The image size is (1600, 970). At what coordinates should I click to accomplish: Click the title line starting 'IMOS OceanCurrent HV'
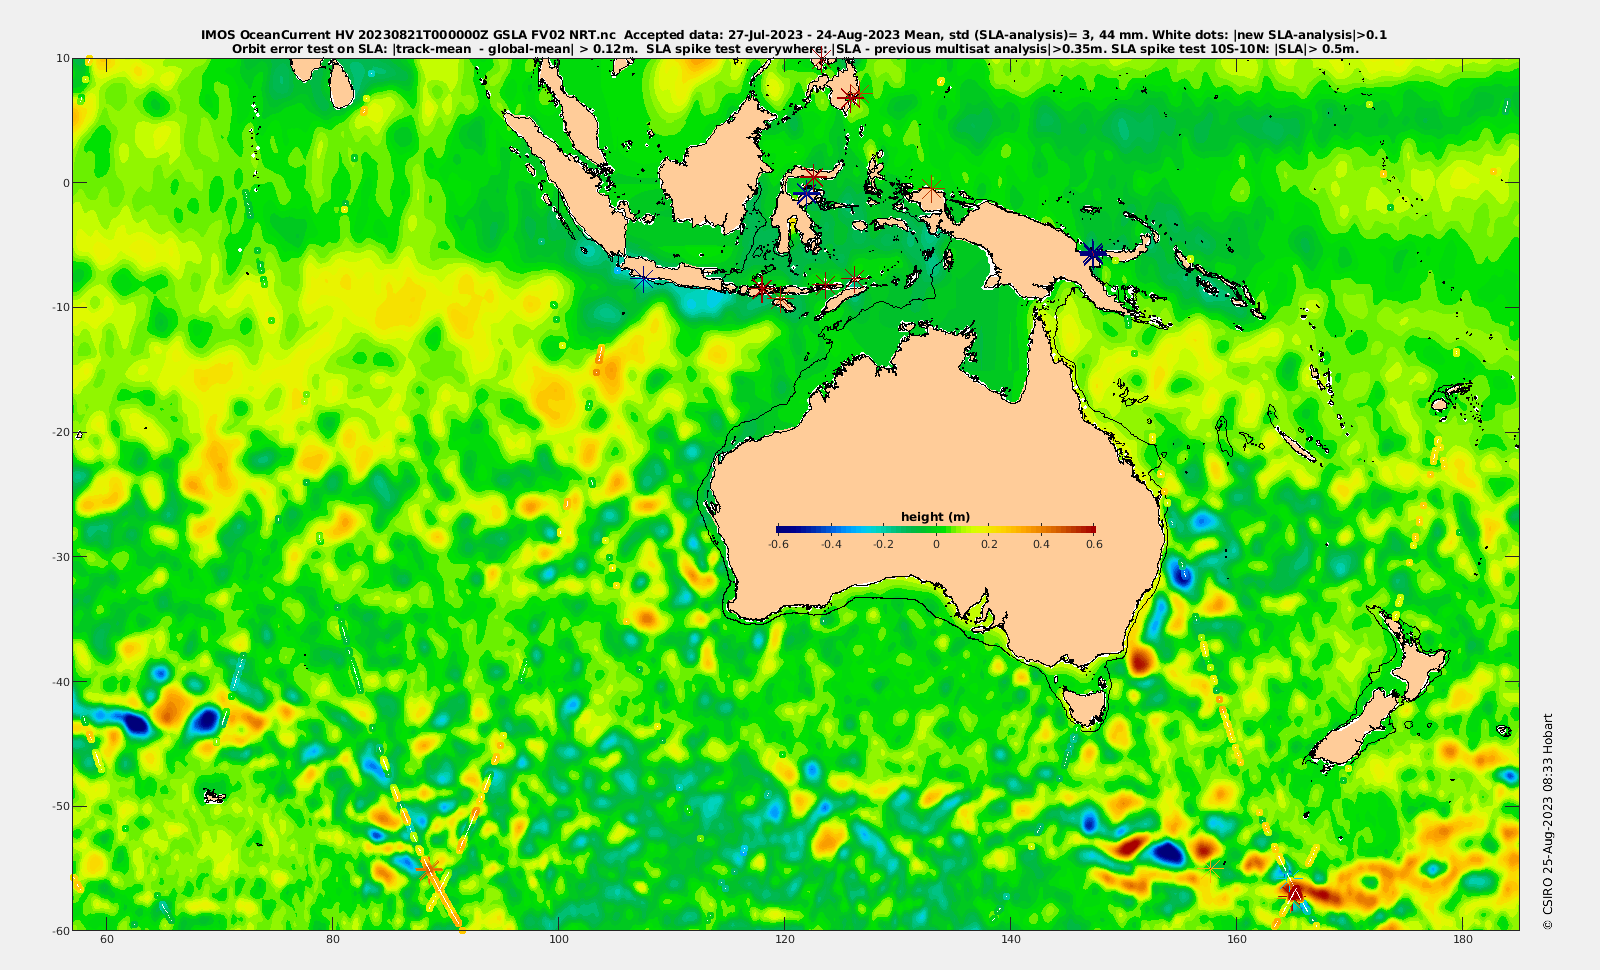pyautogui.click(x=794, y=35)
